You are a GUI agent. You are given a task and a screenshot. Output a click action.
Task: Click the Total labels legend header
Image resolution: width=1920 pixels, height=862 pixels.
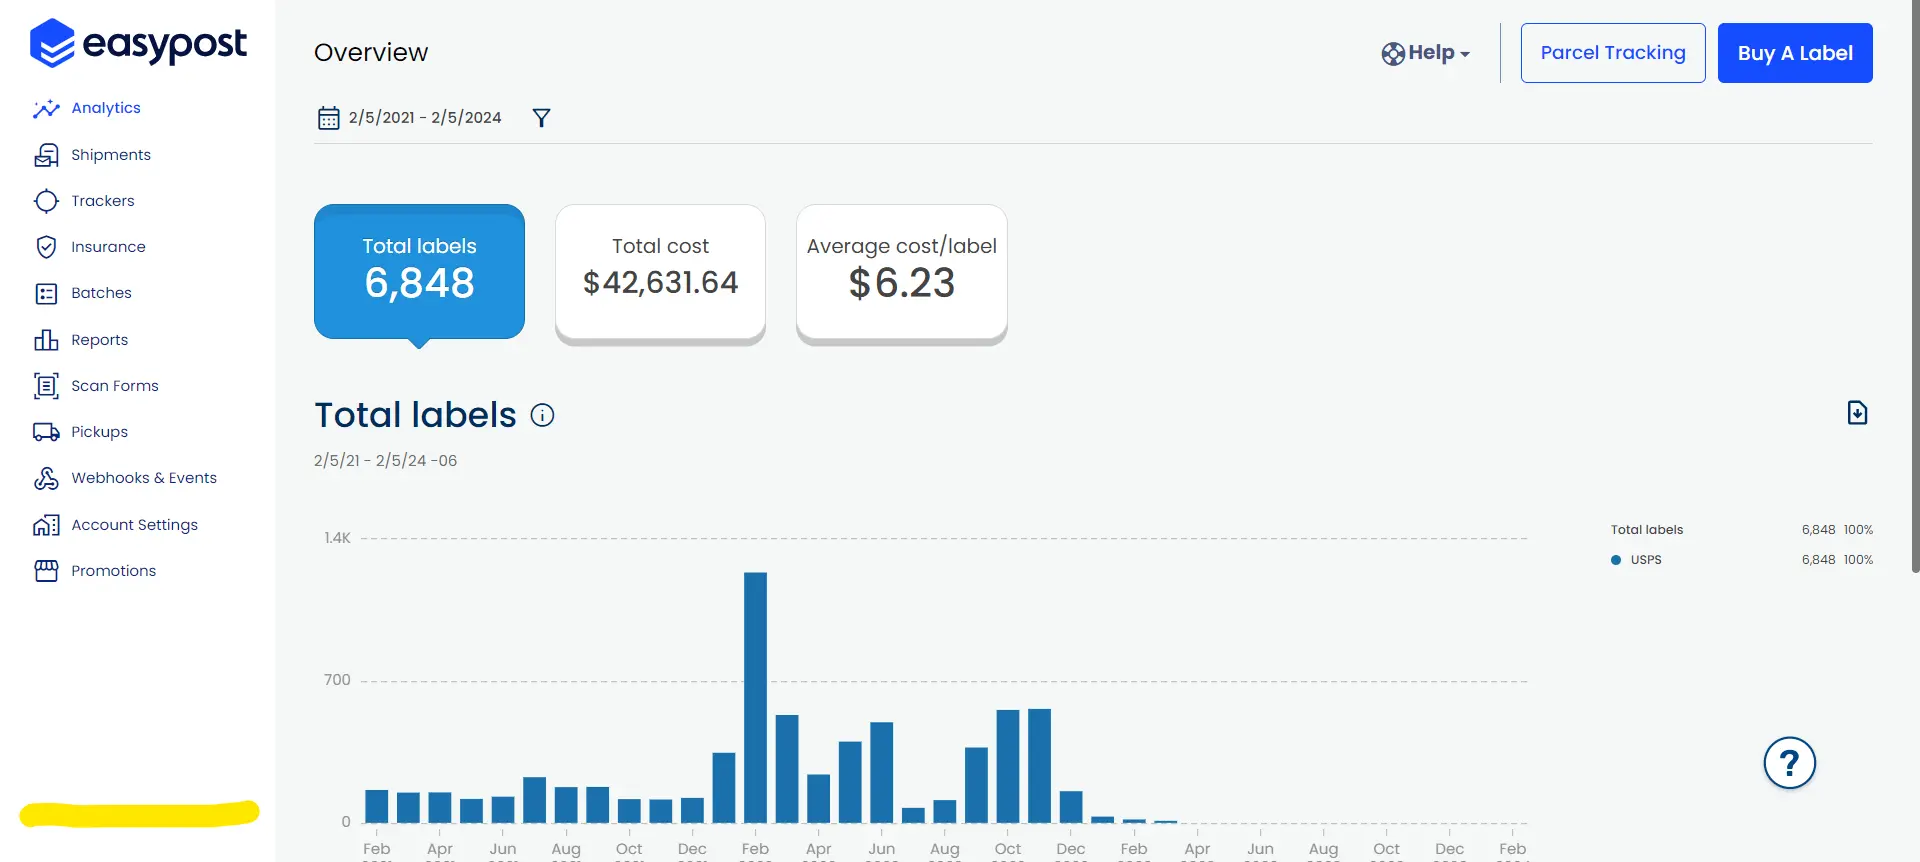pyautogui.click(x=1647, y=530)
